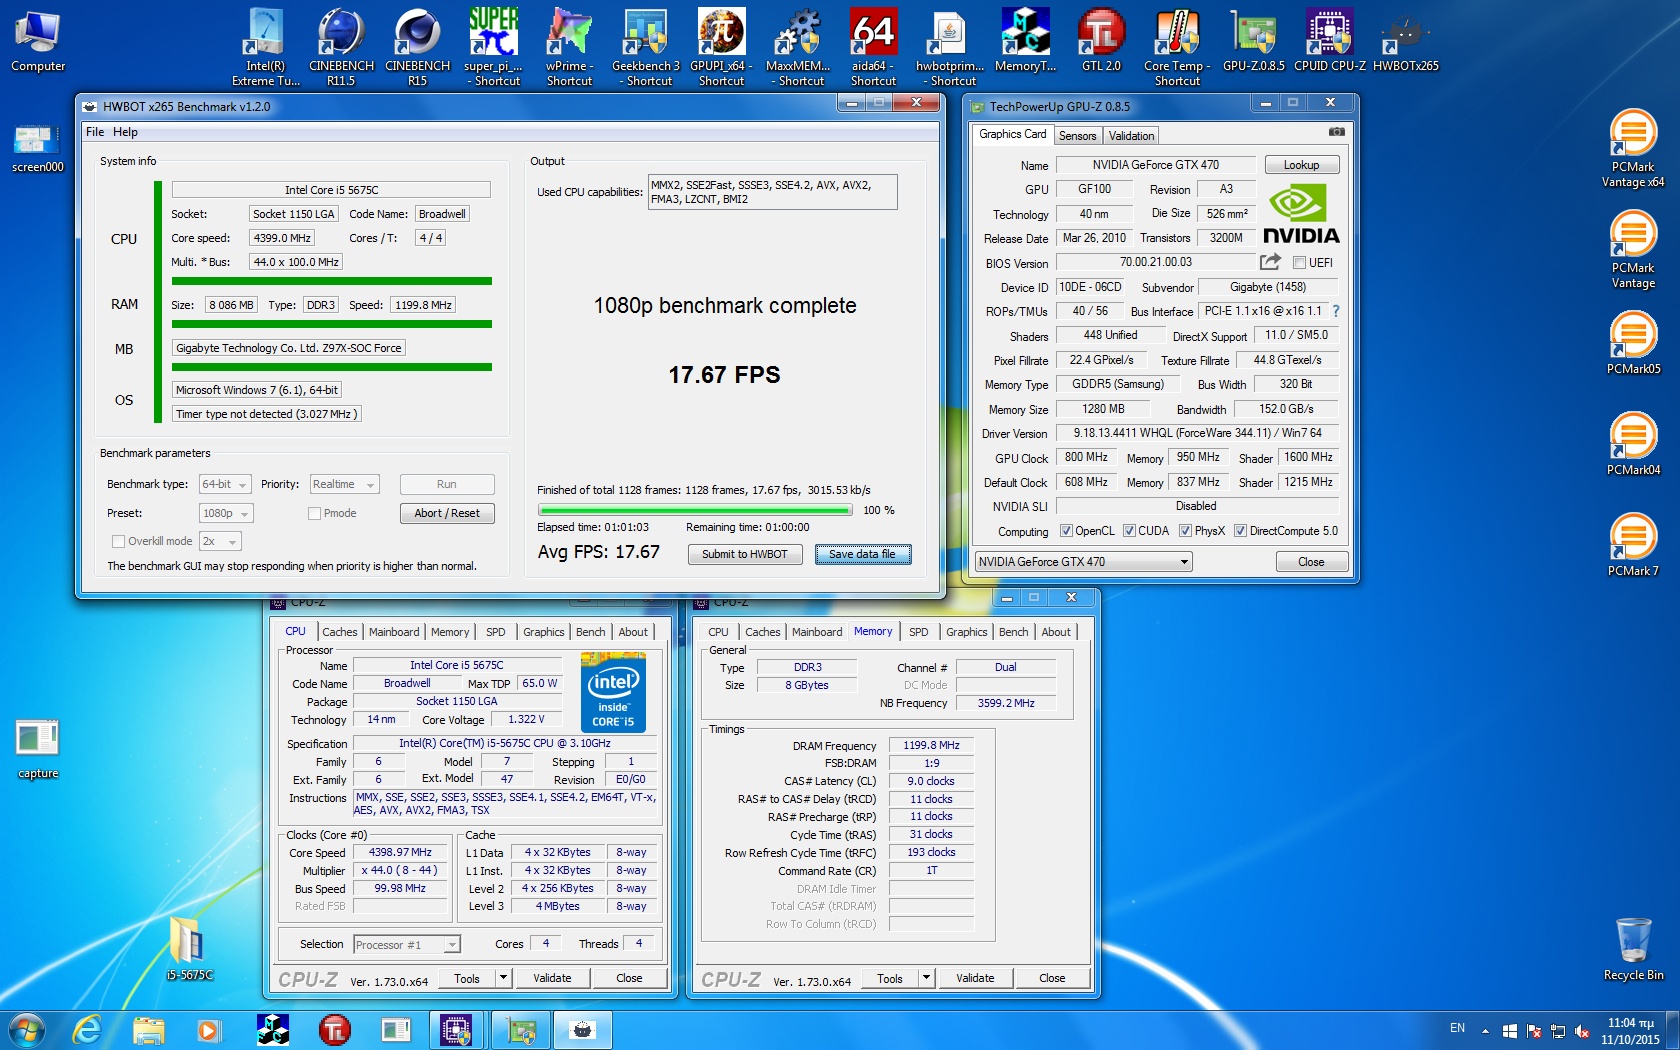This screenshot has width=1680, height=1050.
Task: Open Processor #1 selection dropdown
Action: coord(406,944)
